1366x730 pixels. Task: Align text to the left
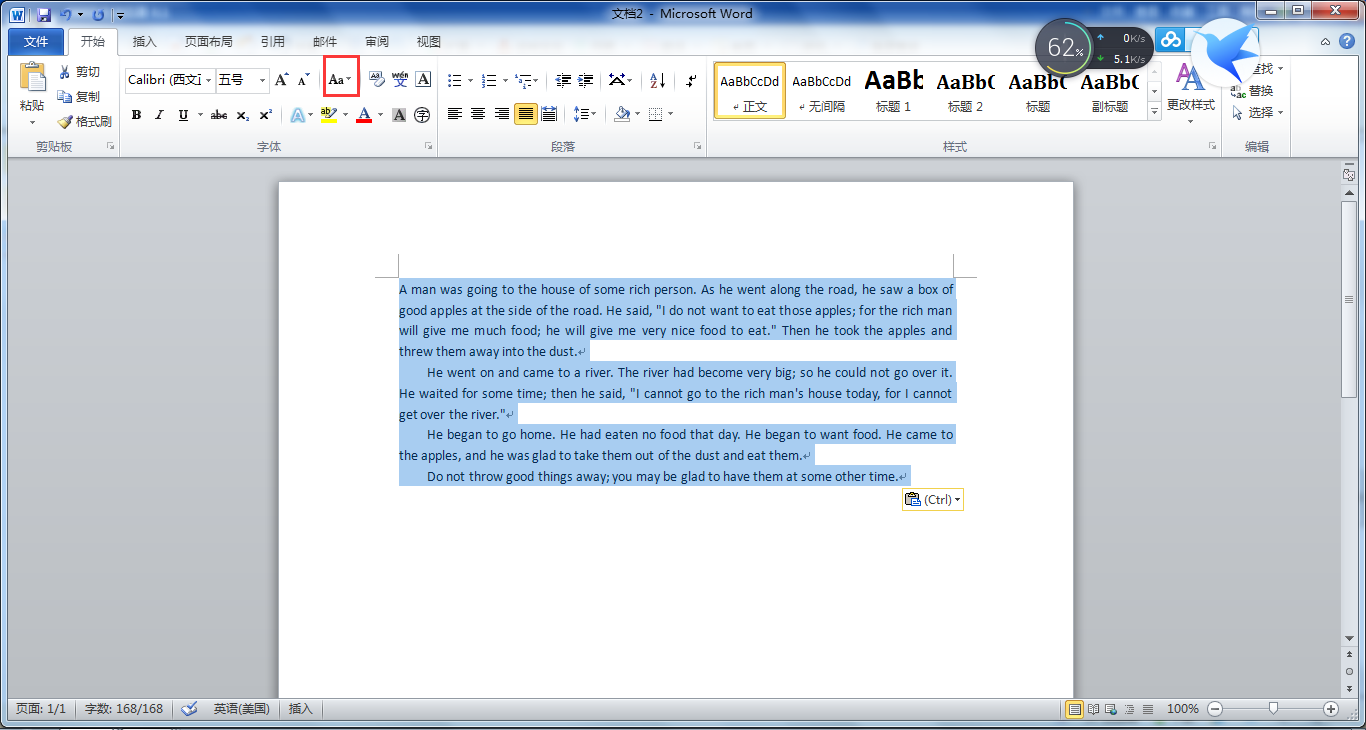coord(454,114)
